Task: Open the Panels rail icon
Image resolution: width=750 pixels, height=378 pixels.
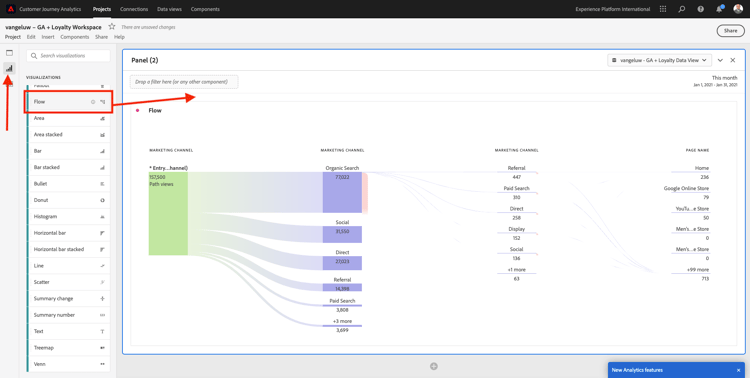Action: [9, 53]
